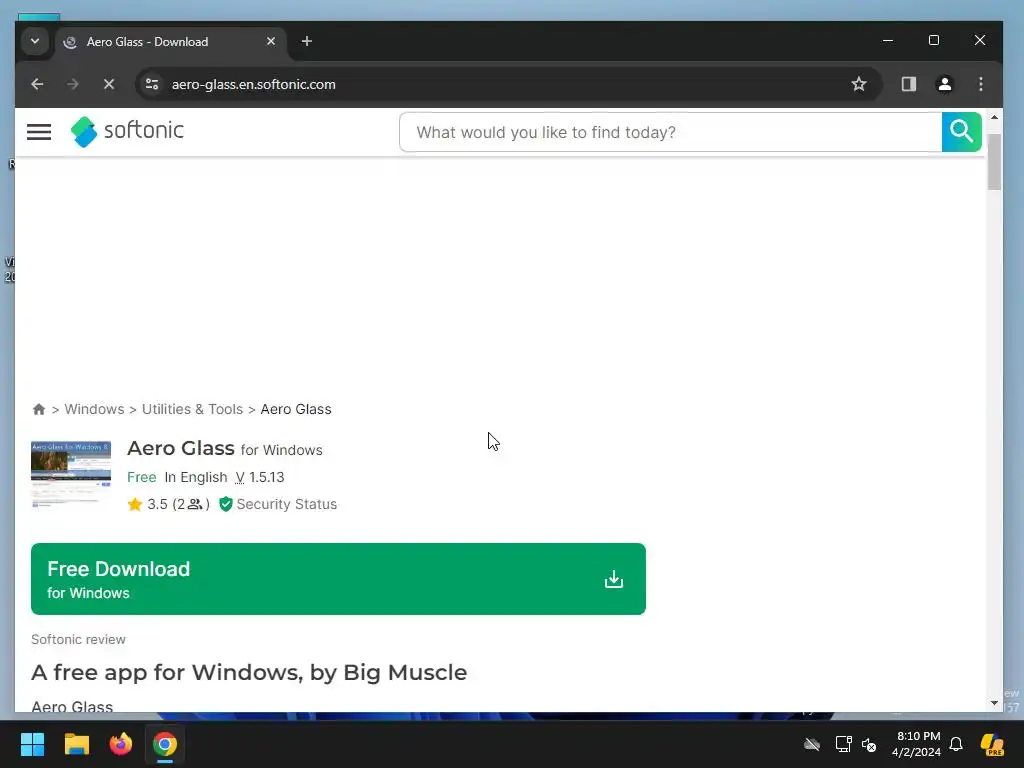Open site information icon in address bar
Viewport: 1024px width, 768px height.
[x=152, y=84]
